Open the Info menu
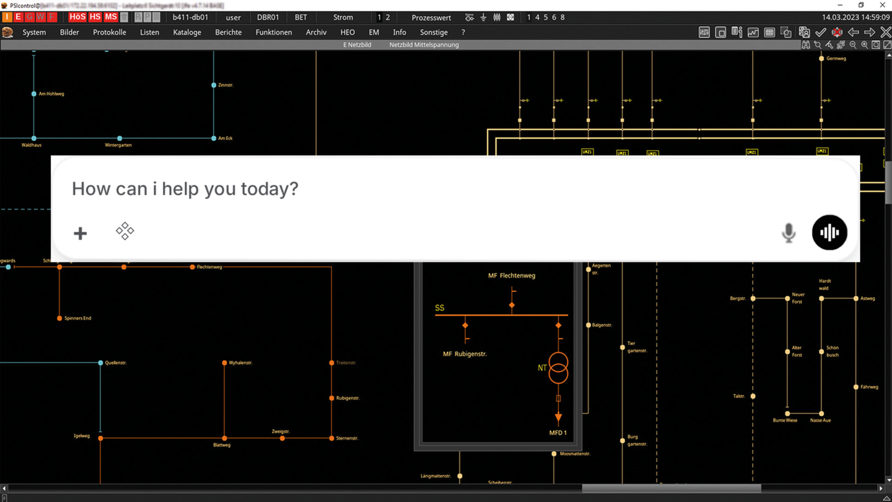 399,32
